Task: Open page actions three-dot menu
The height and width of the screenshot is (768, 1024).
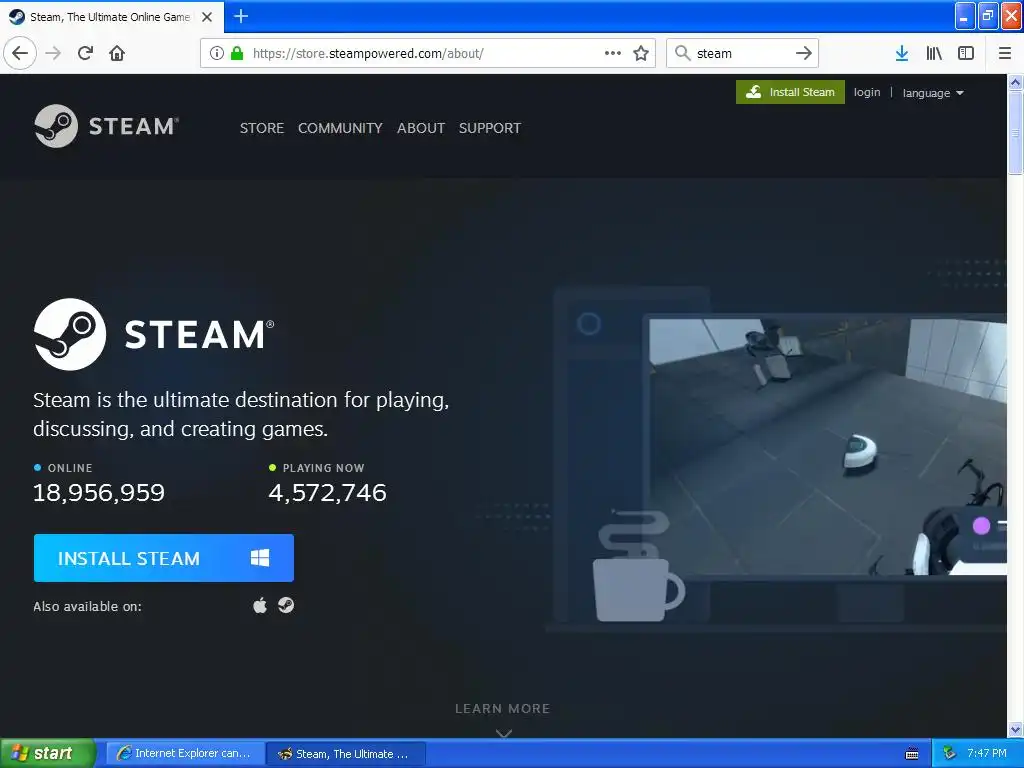Action: pos(613,53)
